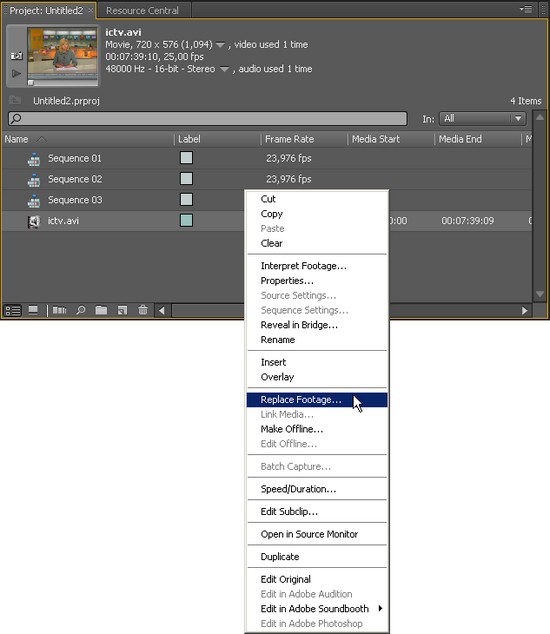Switch to the Resource Central tab
Screen dimensions: 550x634
(x=142, y=11)
